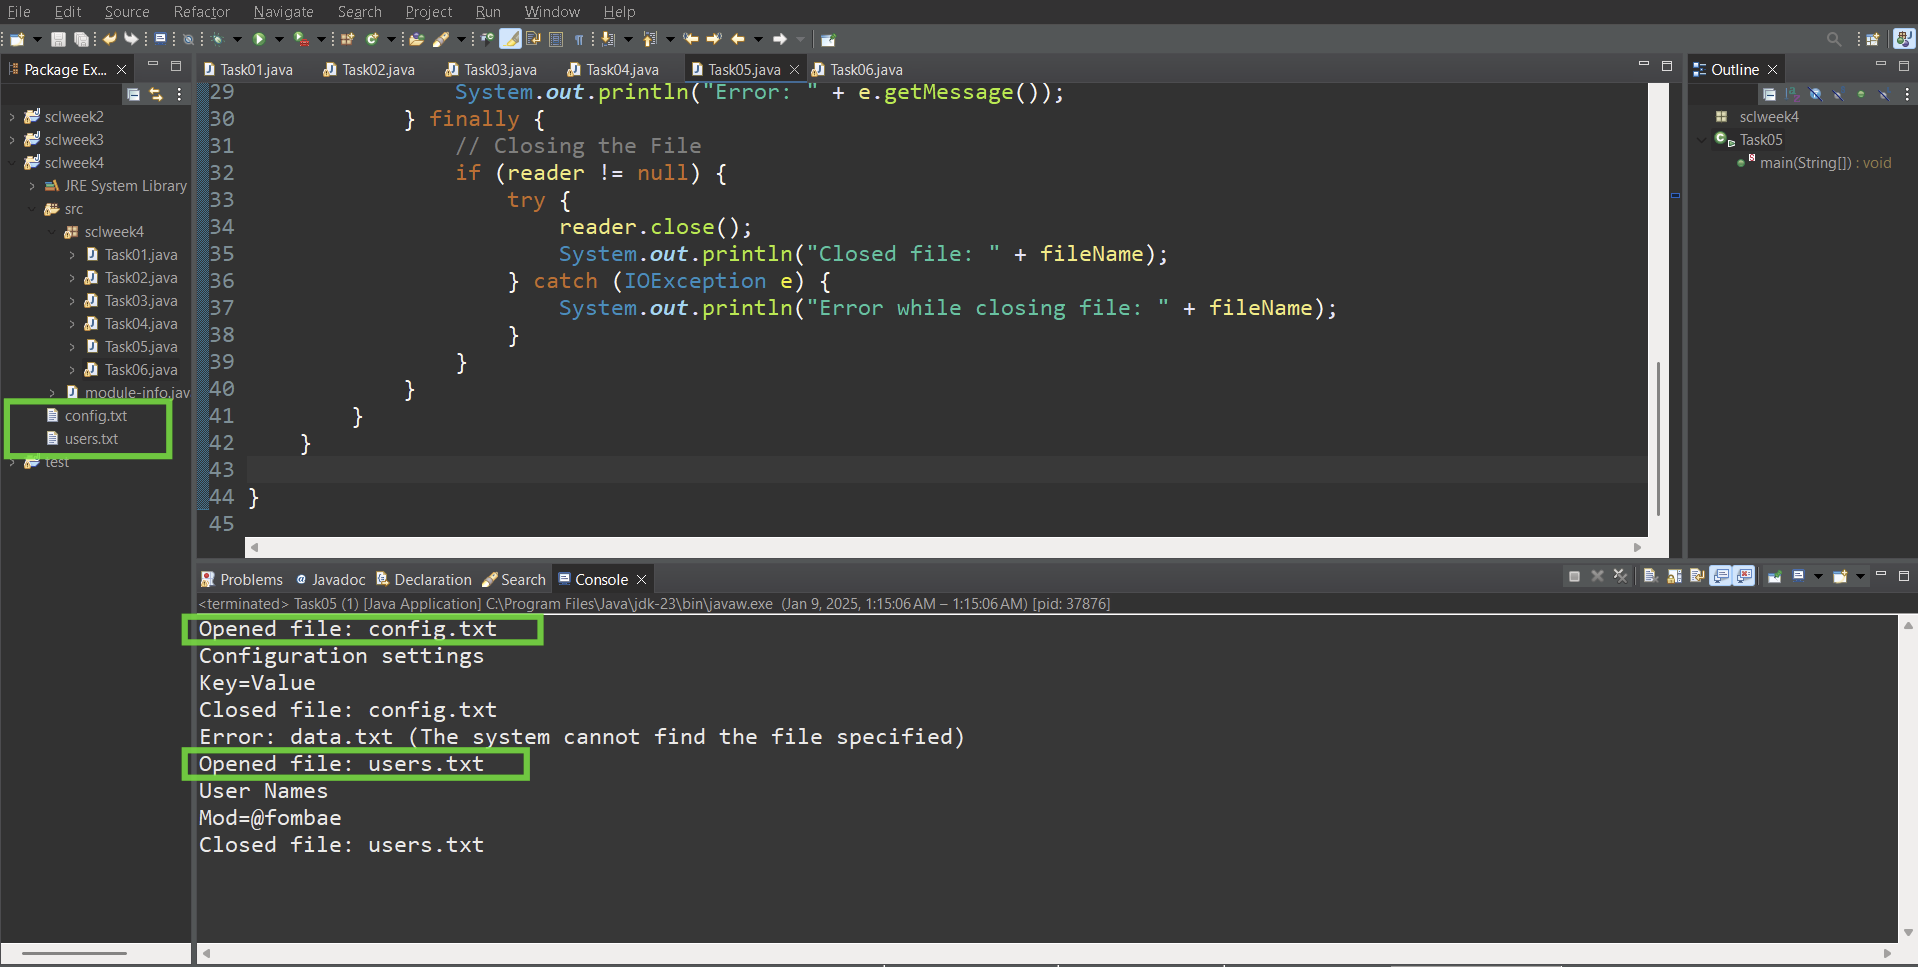Open the Display Selected Console dropdown
The height and width of the screenshot is (967, 1918).
tap(1818, 576)
